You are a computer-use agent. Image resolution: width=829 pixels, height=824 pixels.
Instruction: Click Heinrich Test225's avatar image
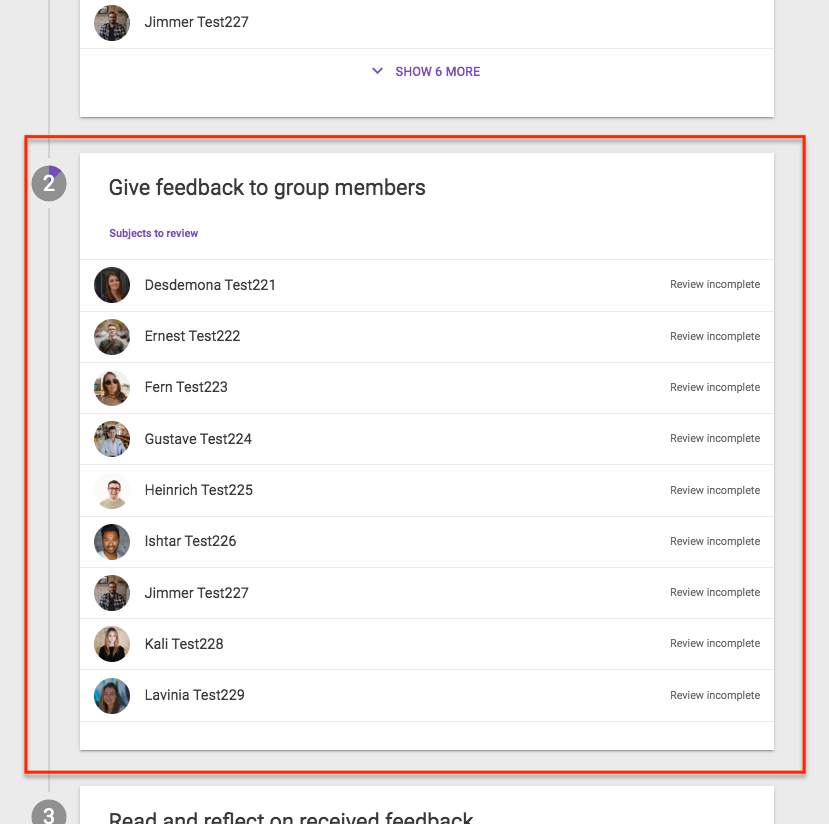(x=112, y=490)
